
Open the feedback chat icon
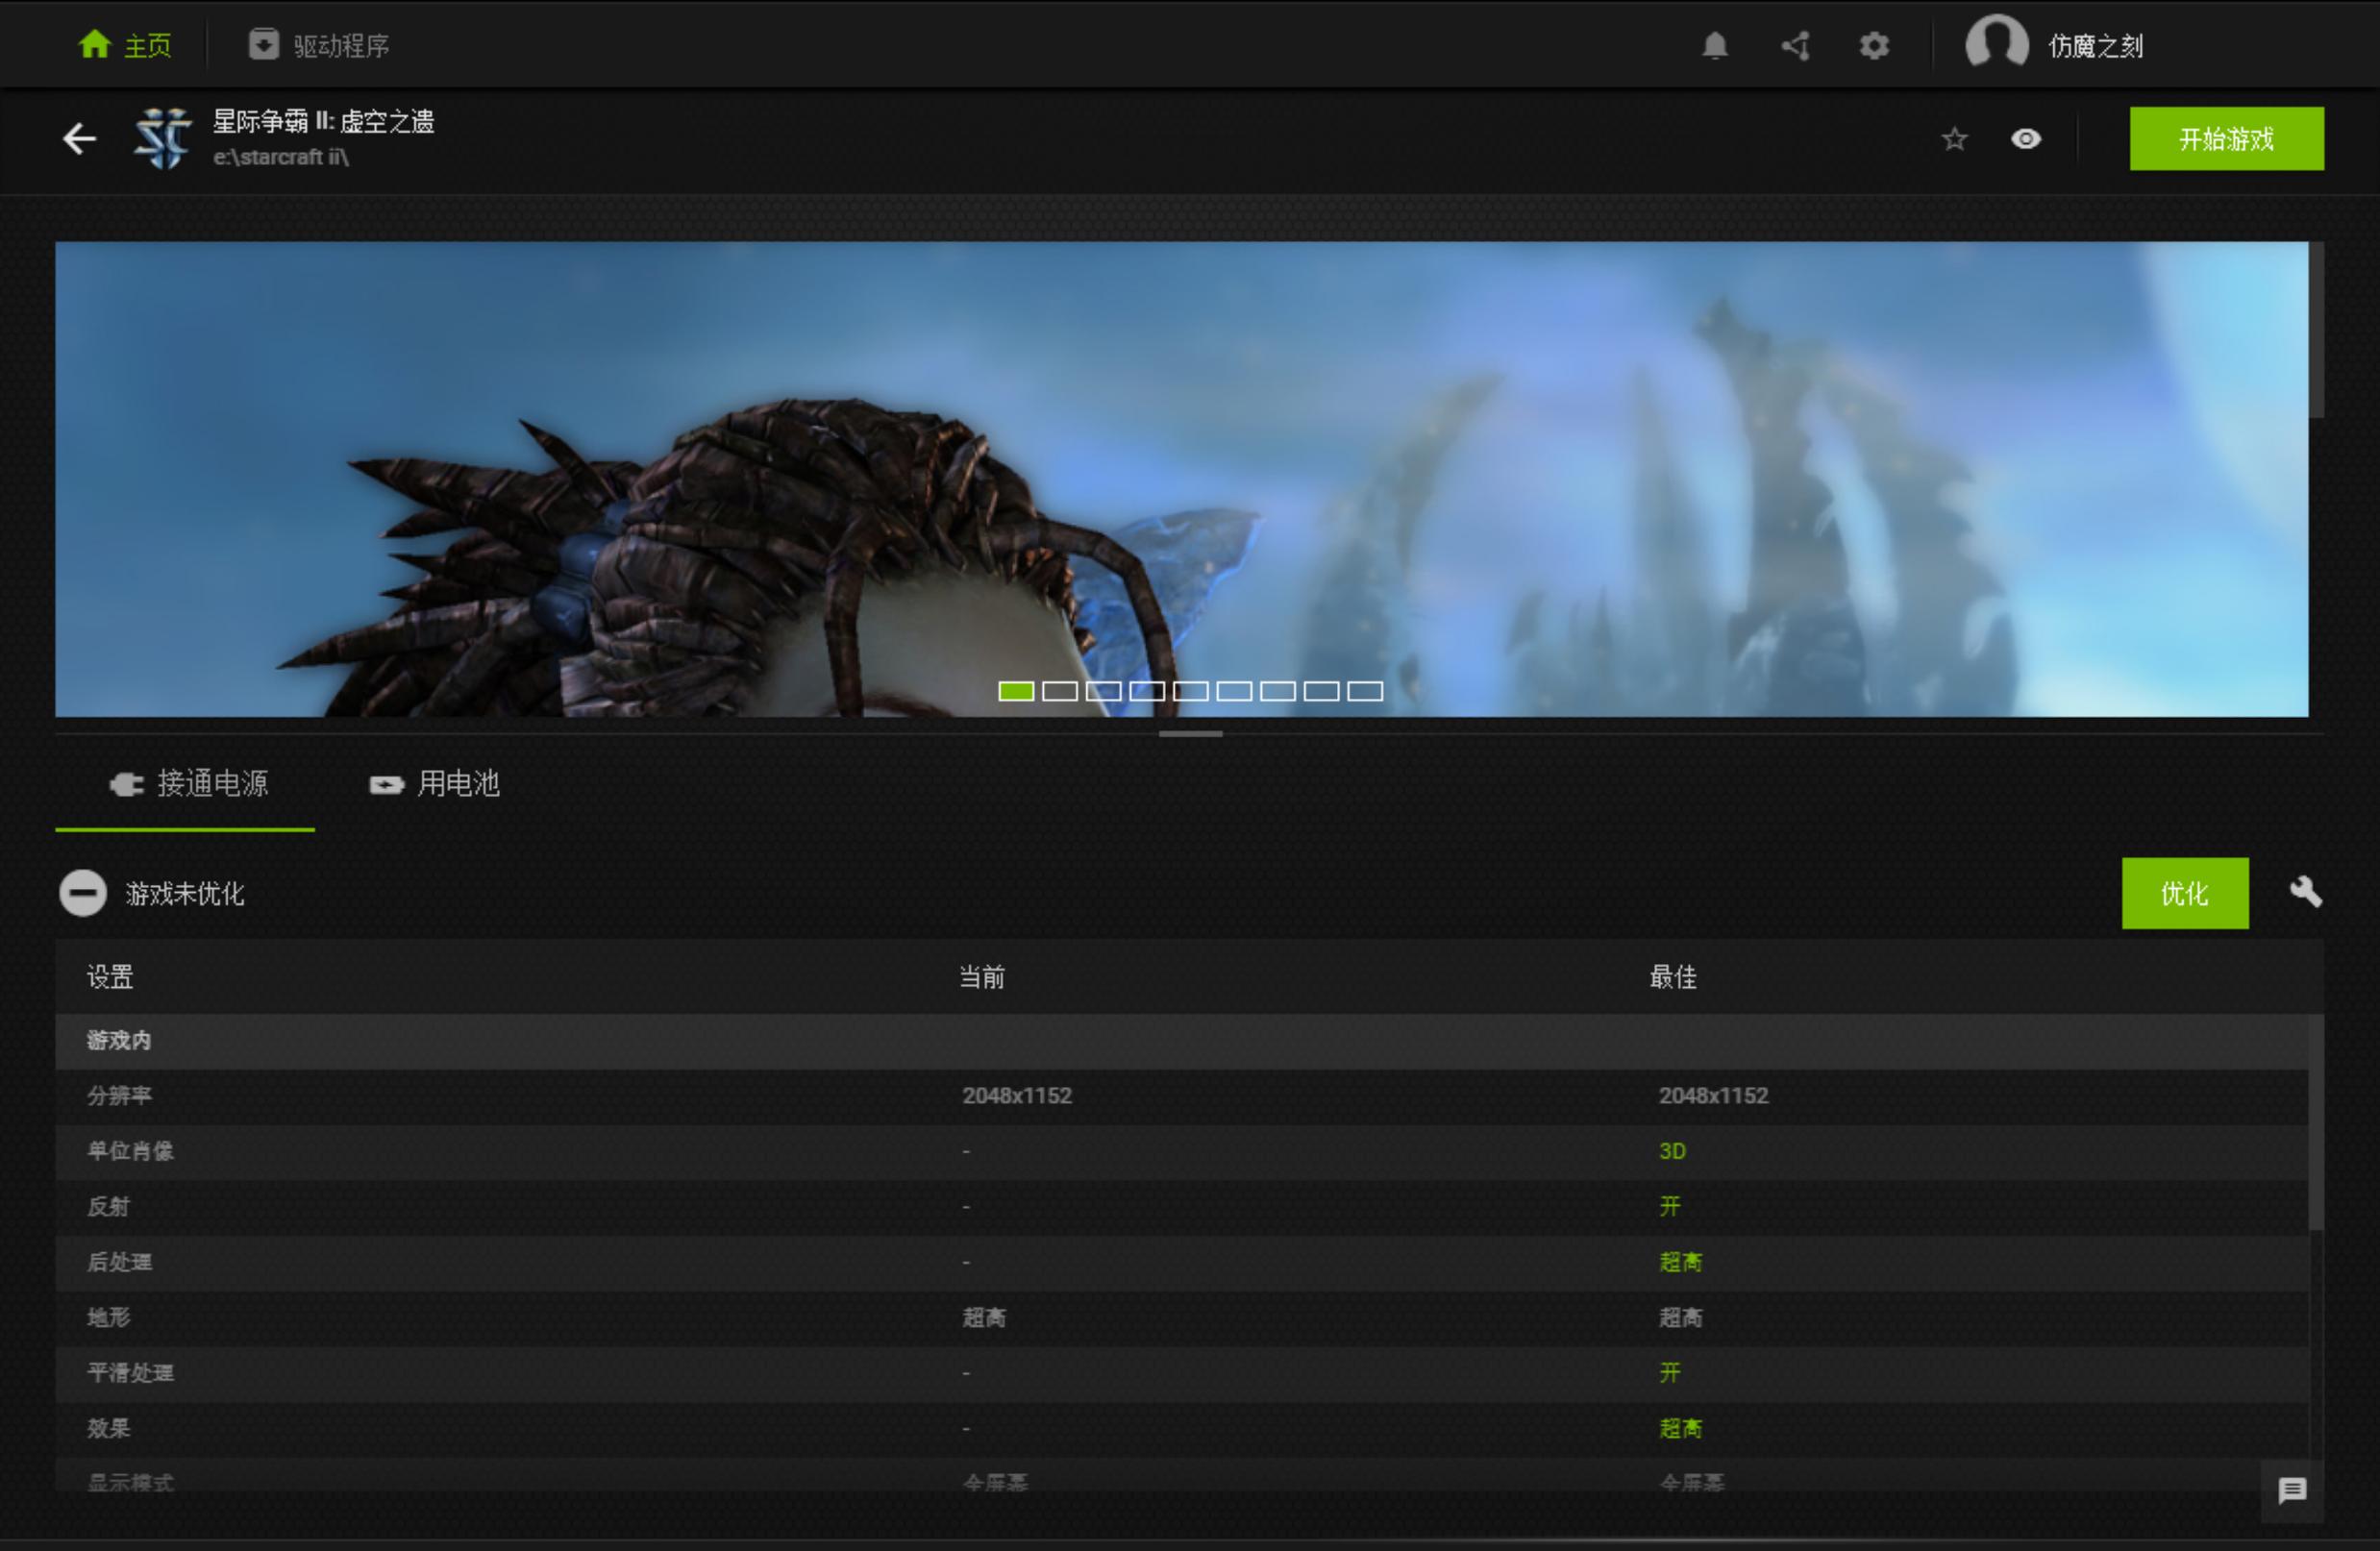pos(2292,1490)
